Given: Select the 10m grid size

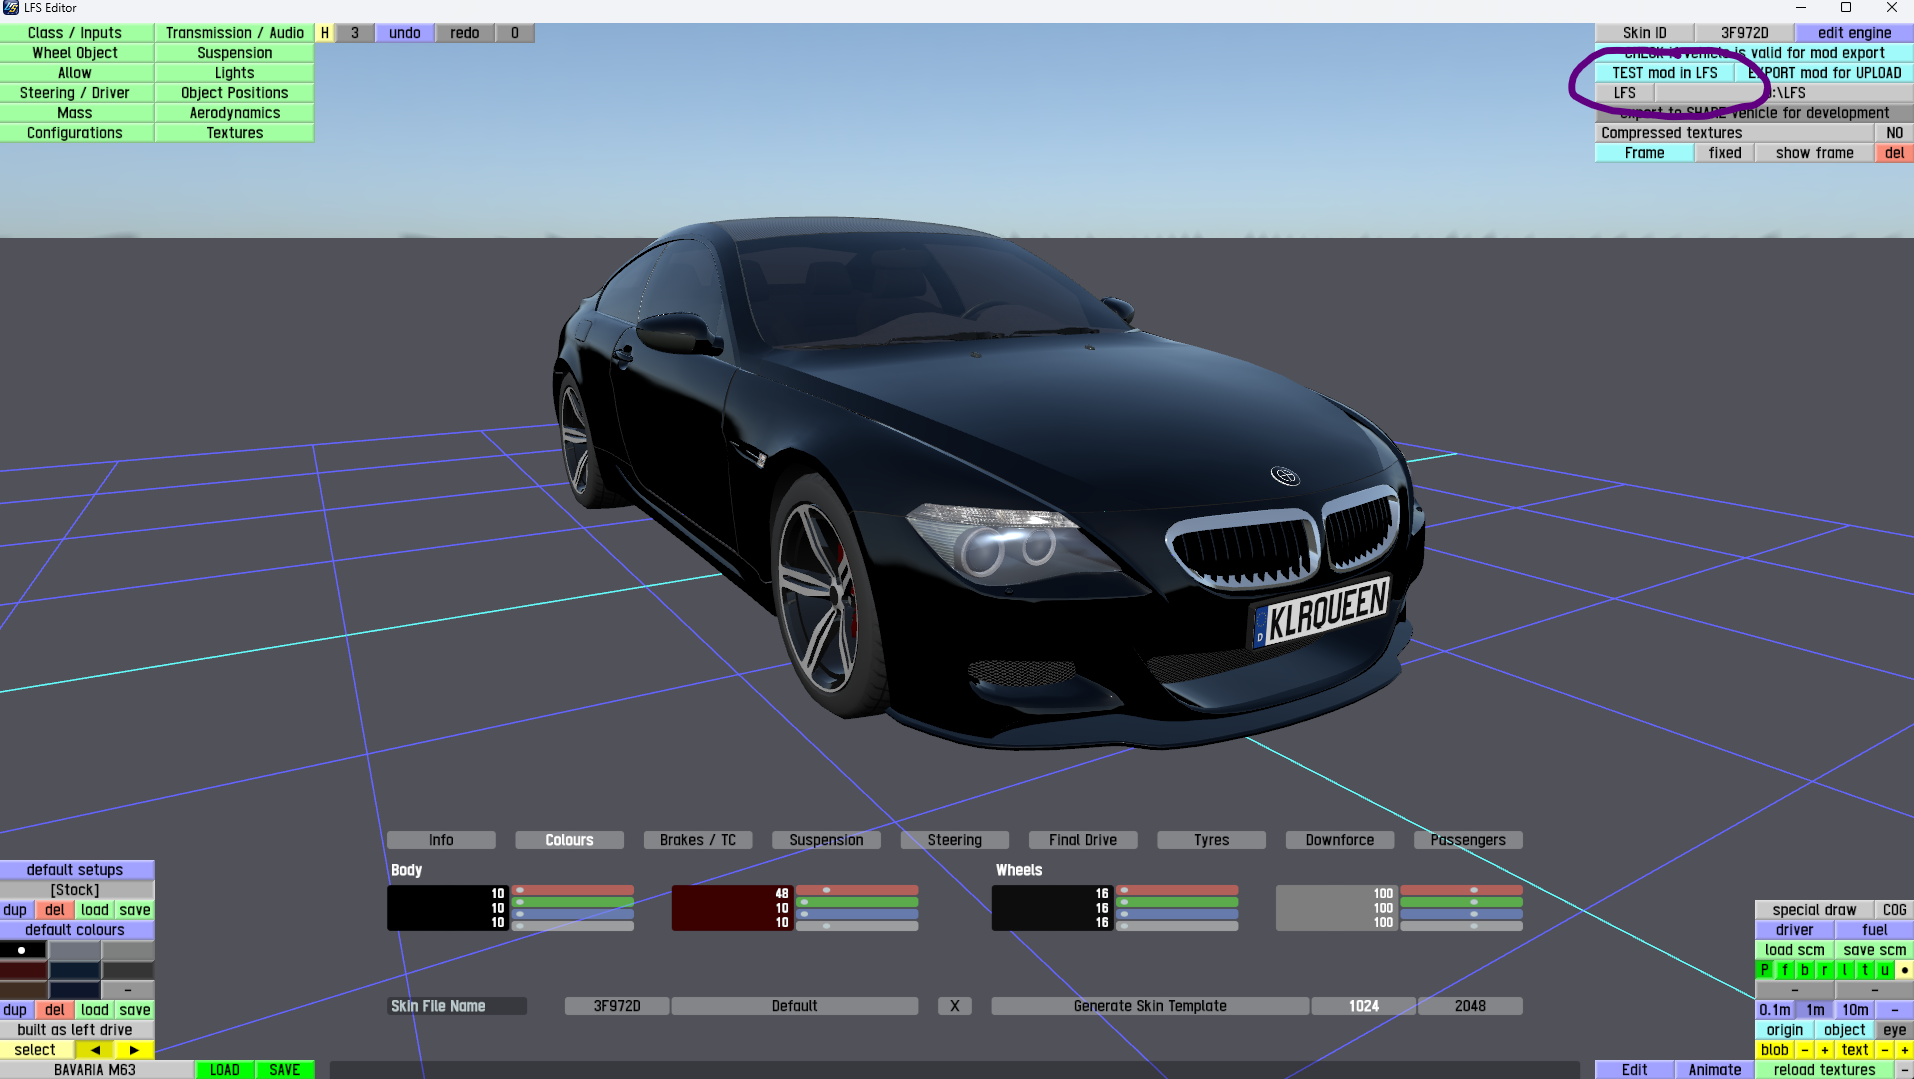Looking at the screenshot, I should tap(1855, 1010).
